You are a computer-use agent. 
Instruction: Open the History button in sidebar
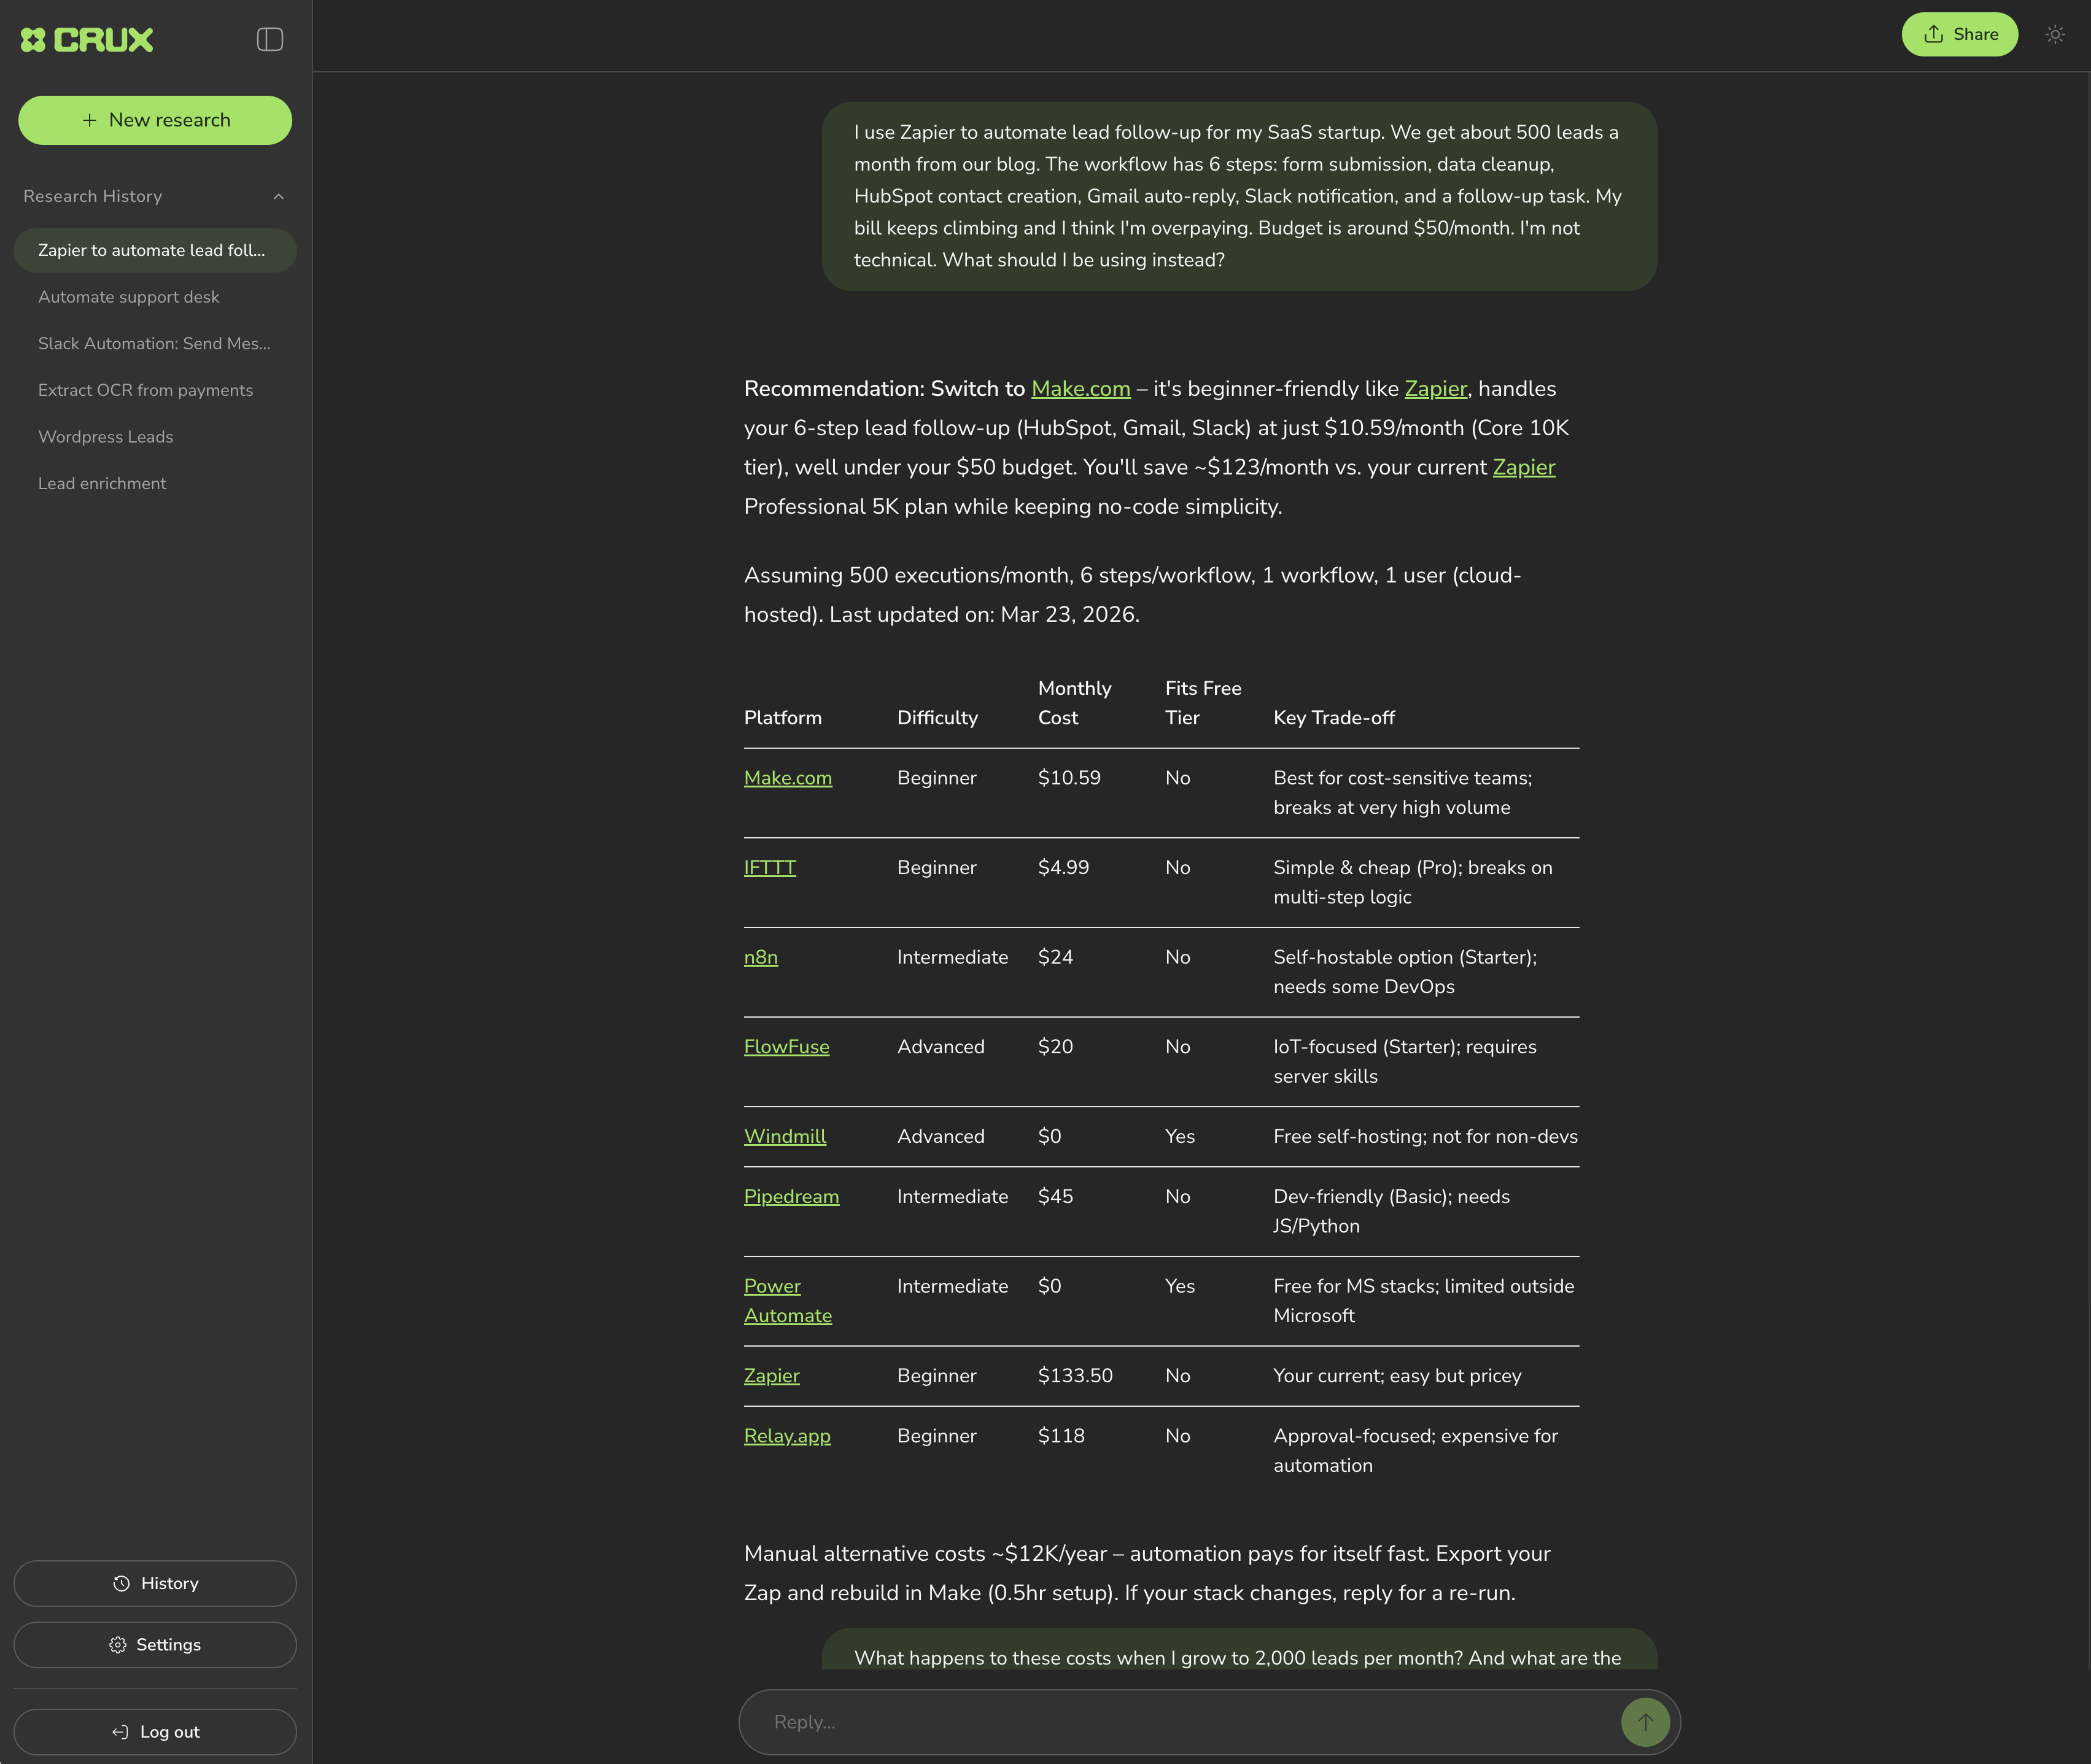coord(155,1583)
